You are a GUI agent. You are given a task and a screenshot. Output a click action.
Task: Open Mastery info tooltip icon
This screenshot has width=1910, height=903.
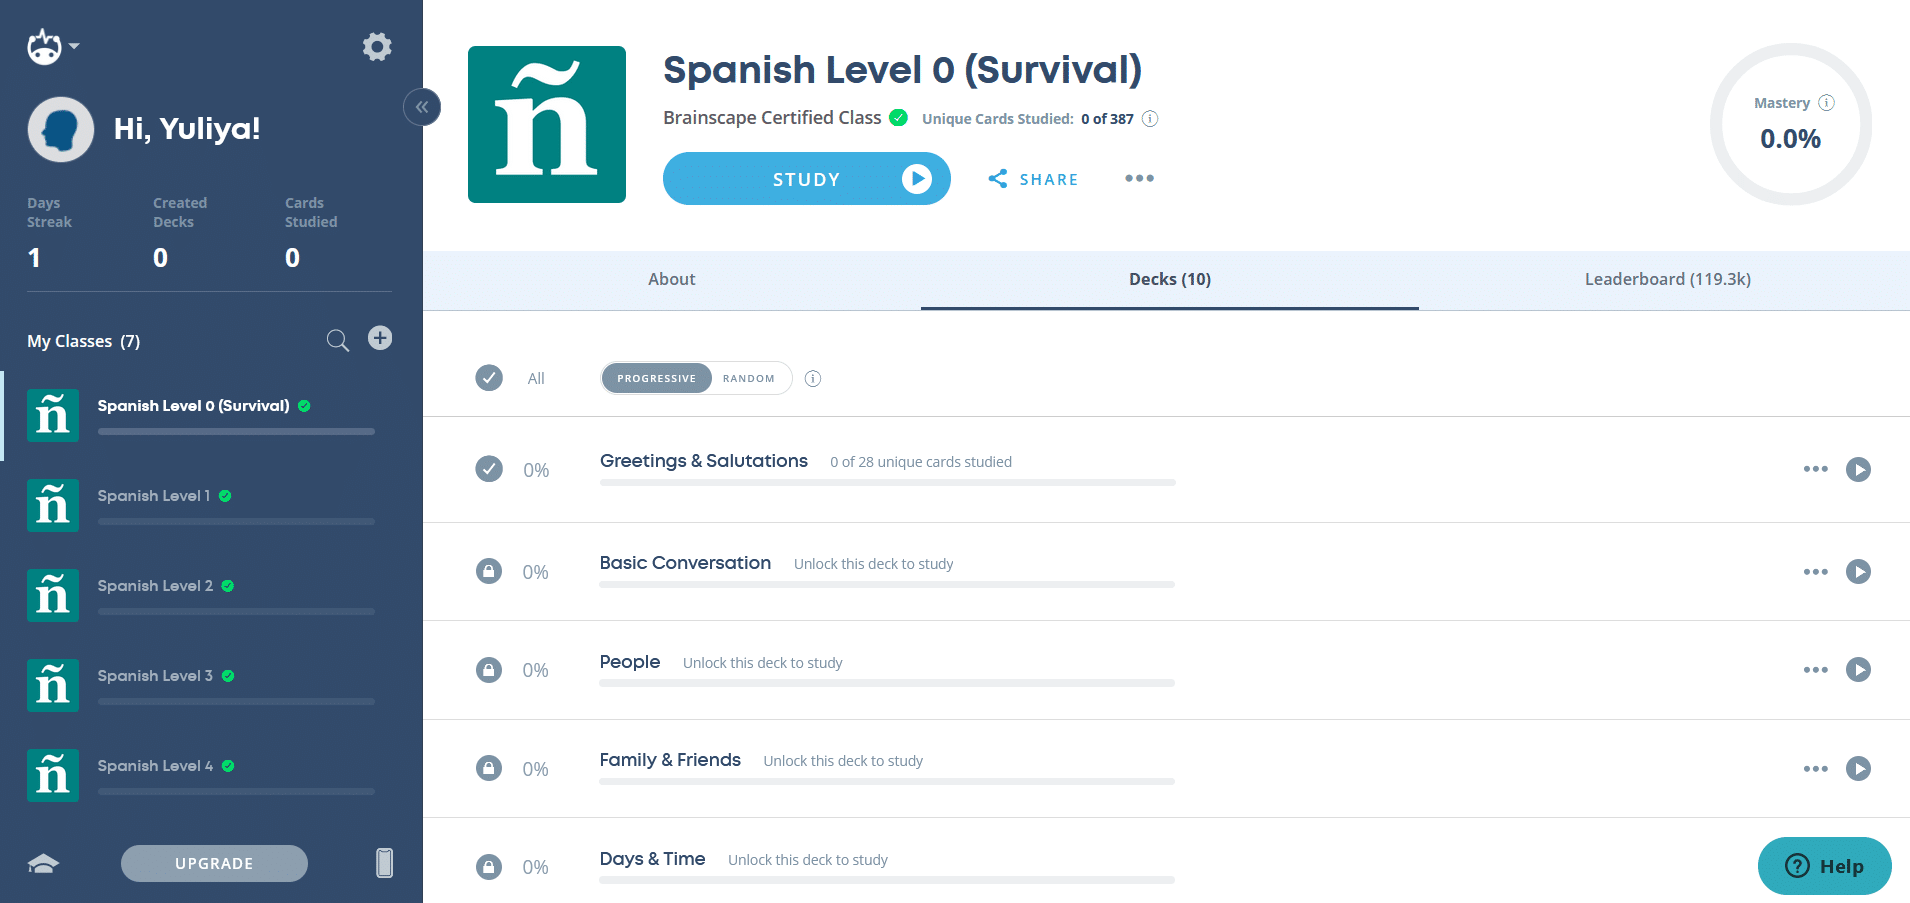click(1826, 103)
